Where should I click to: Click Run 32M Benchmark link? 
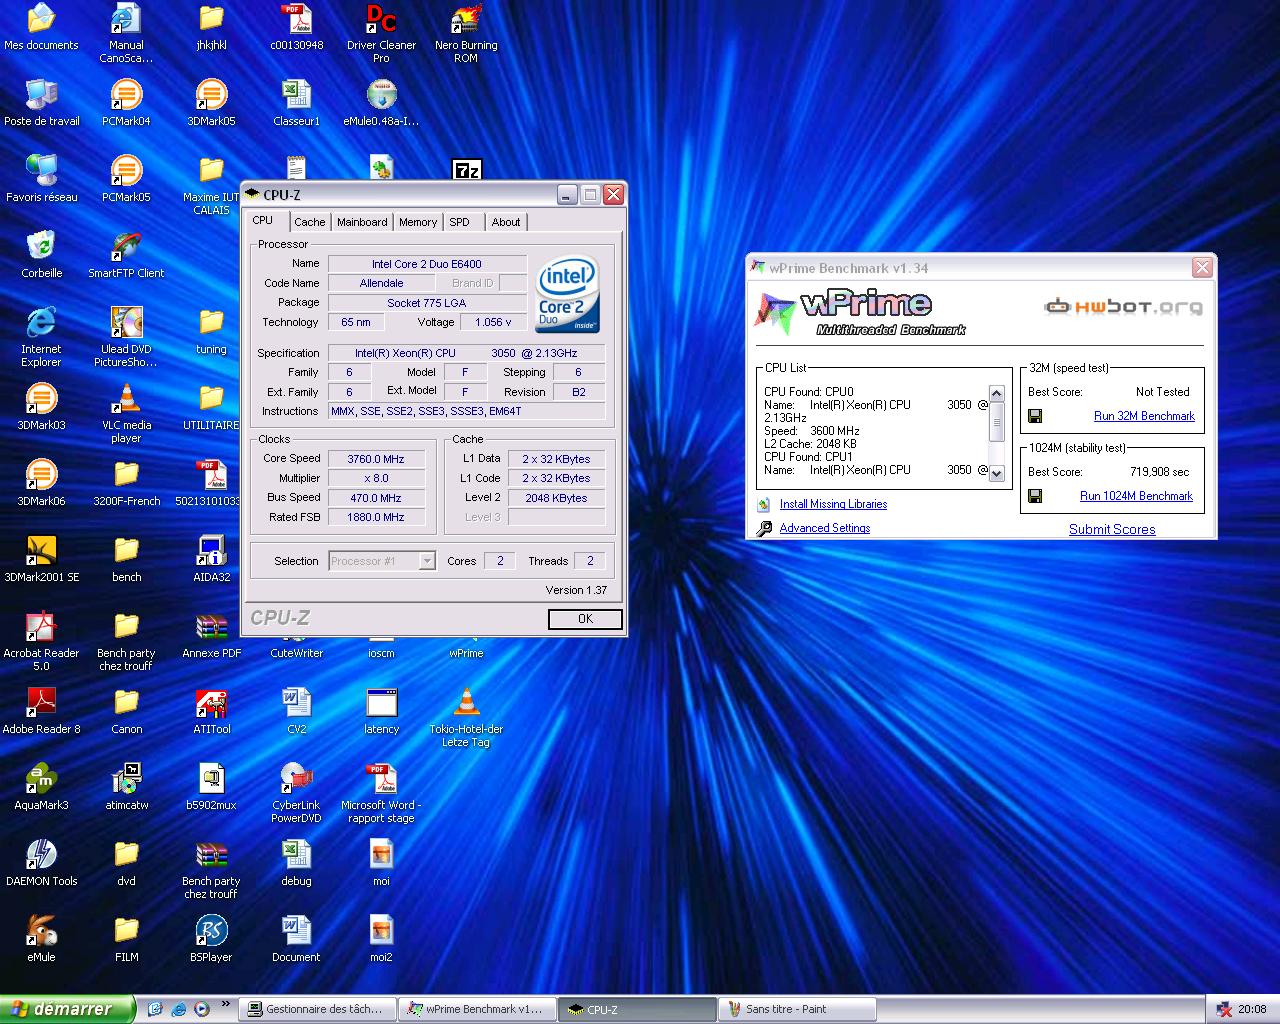1144,416
